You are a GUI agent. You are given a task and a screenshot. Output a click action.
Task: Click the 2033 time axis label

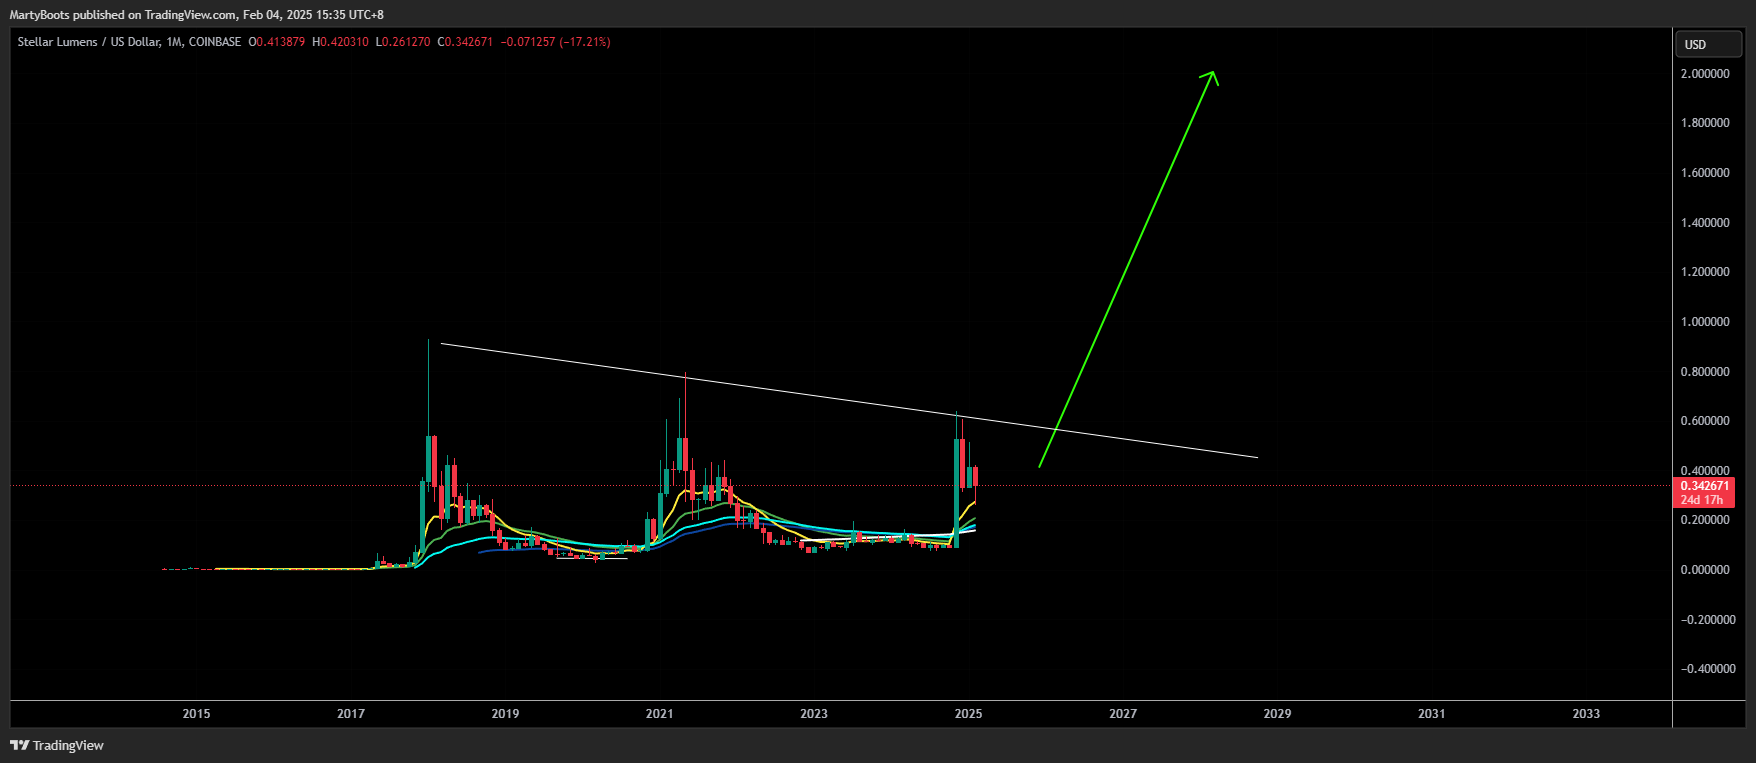tap(1586, 714)
